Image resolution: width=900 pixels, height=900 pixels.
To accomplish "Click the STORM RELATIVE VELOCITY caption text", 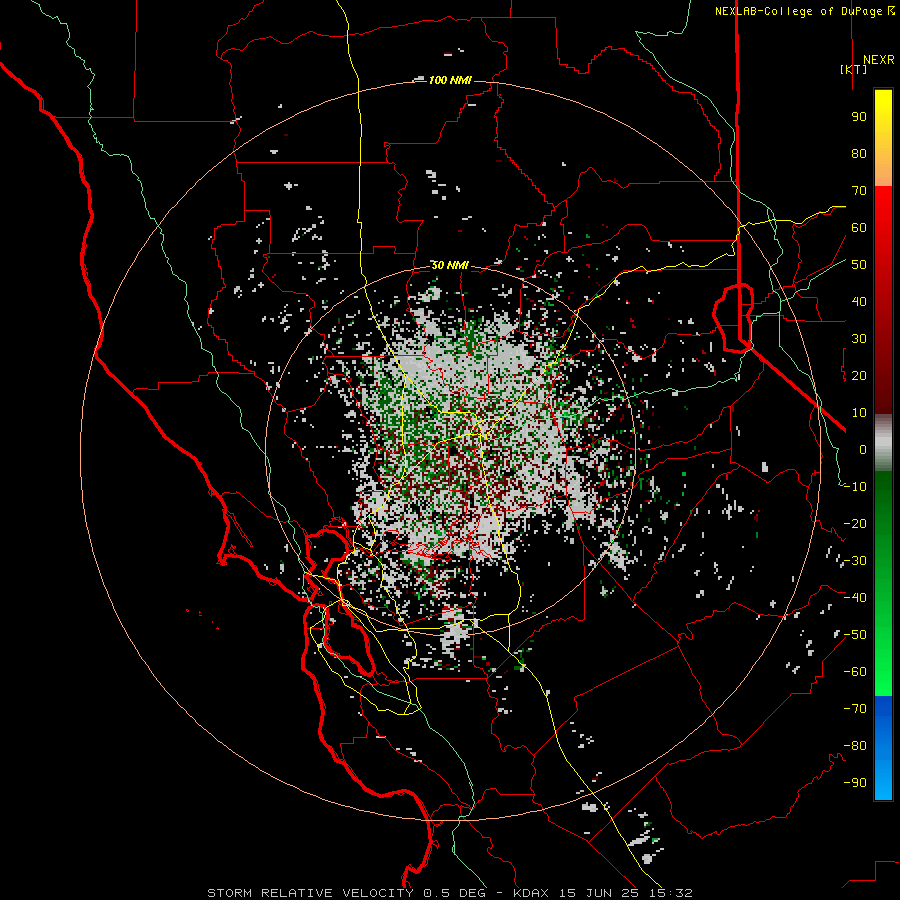I will click(310, 893).
